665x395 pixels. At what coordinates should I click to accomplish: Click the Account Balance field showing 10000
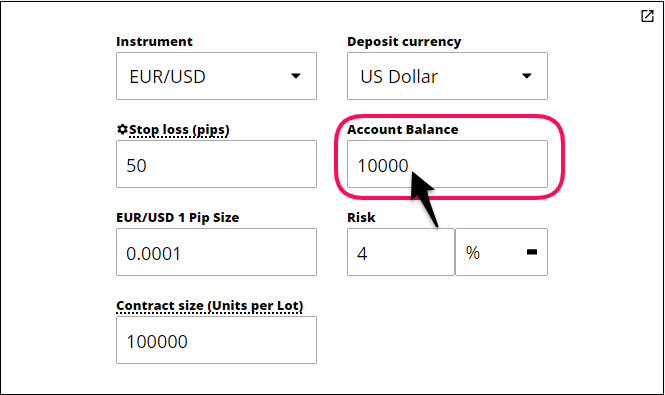tap(447, 164)
